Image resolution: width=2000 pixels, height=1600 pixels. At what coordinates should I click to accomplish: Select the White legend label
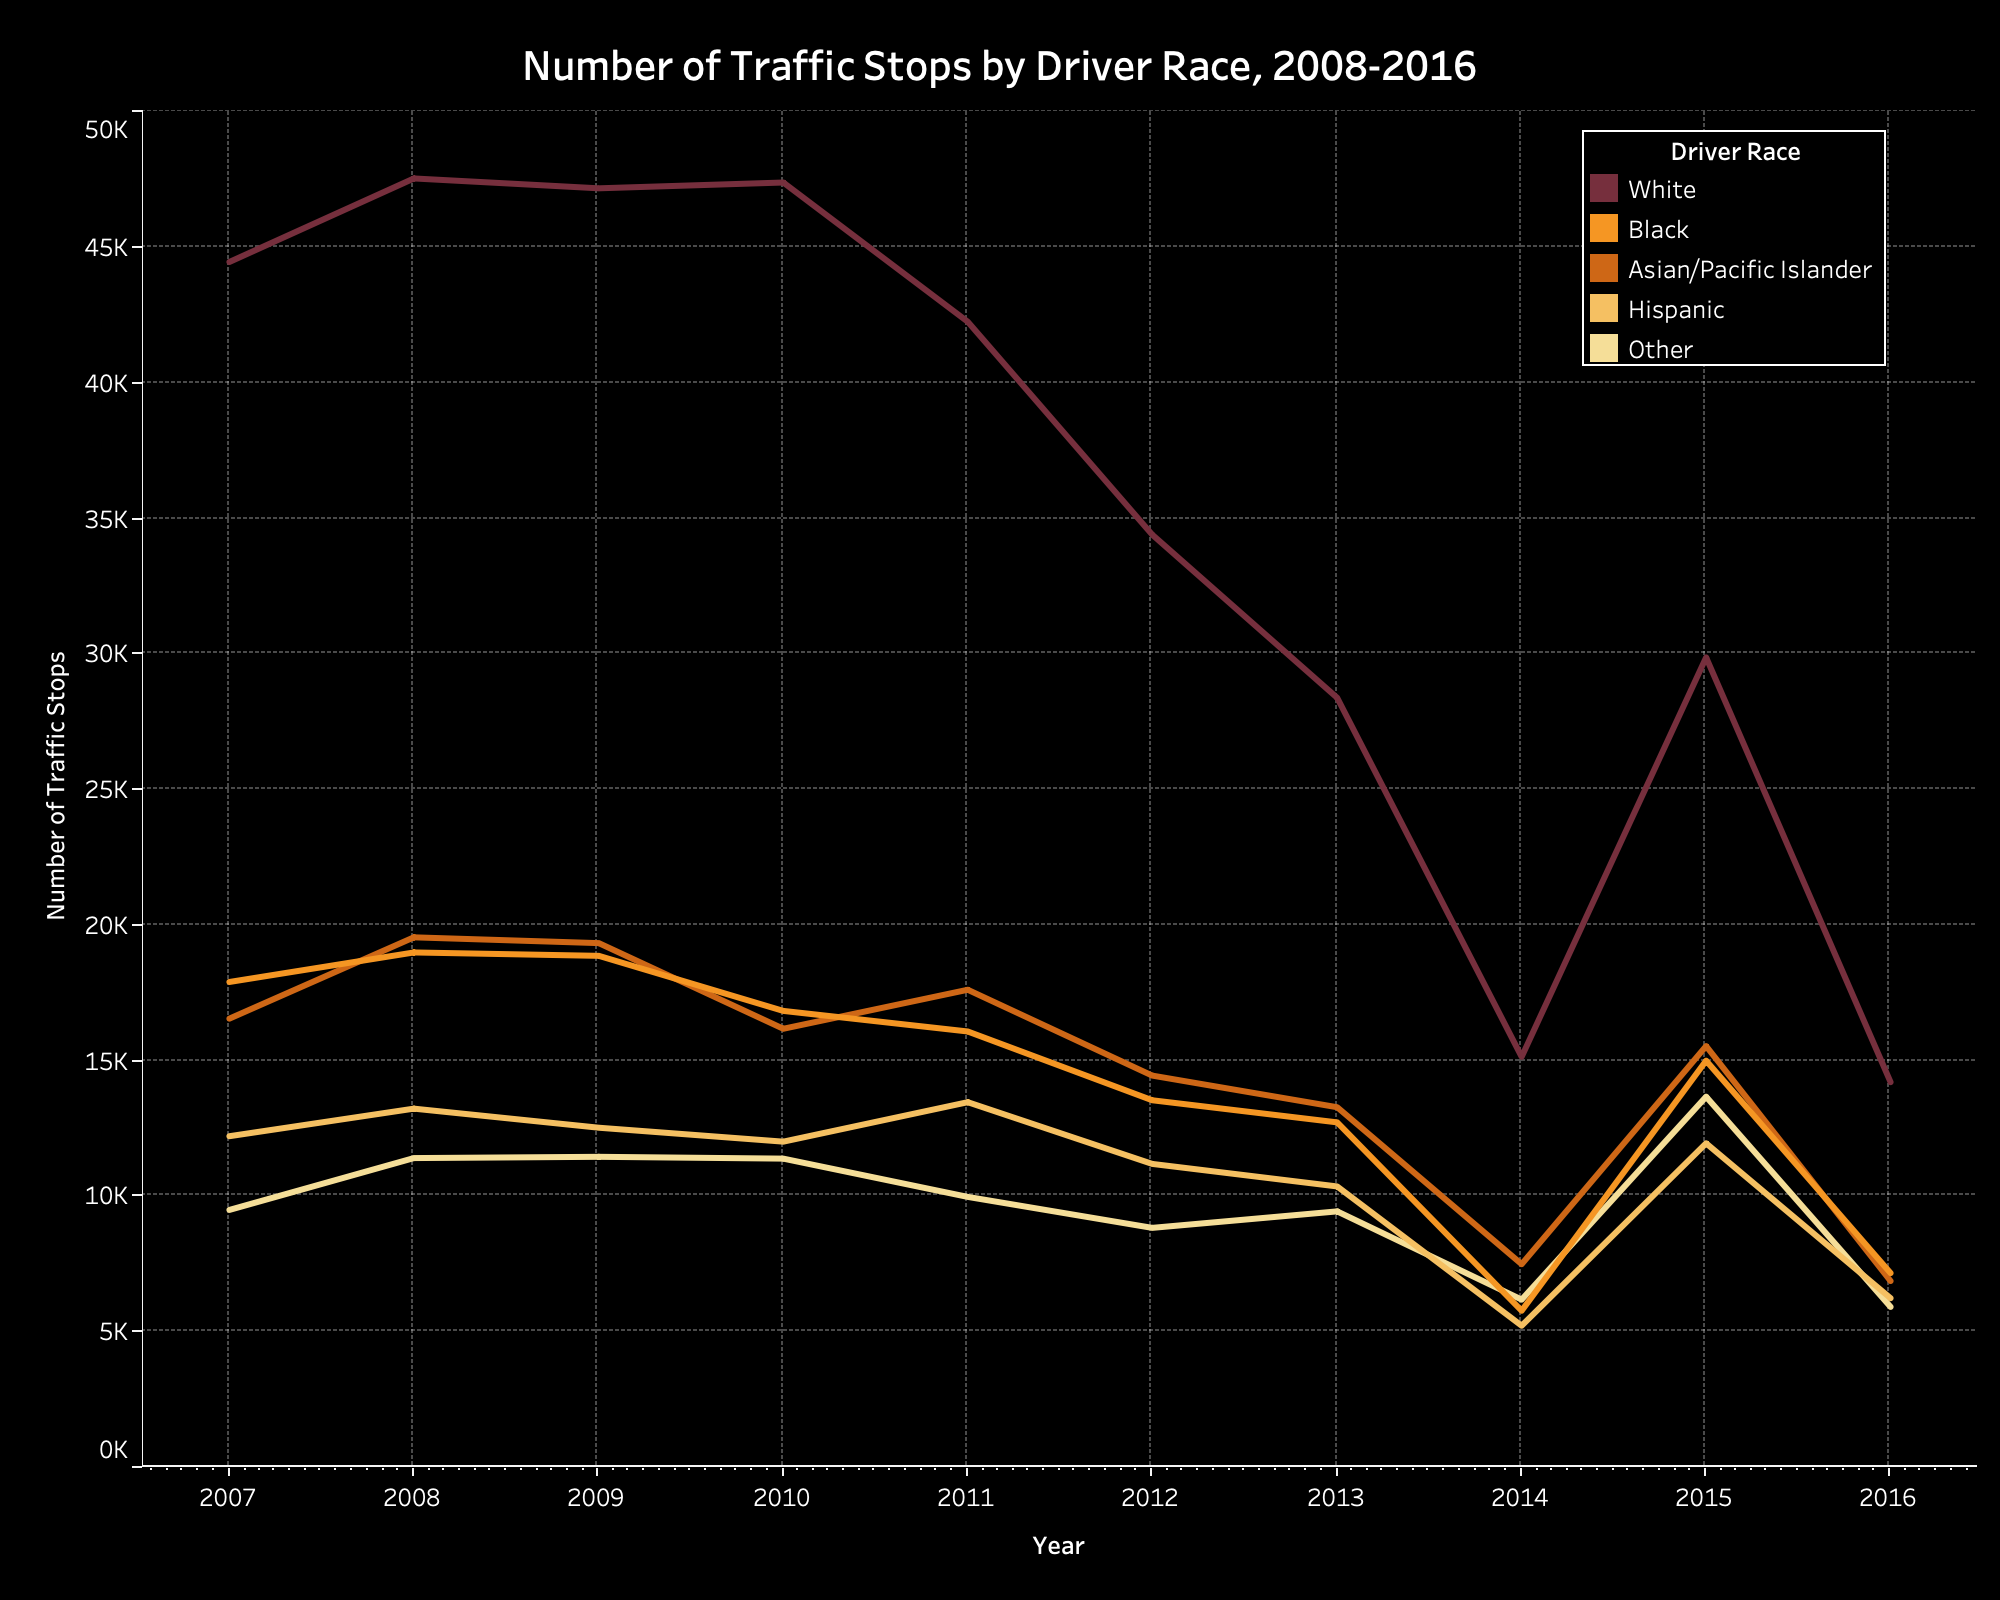tap(1661, 190)
